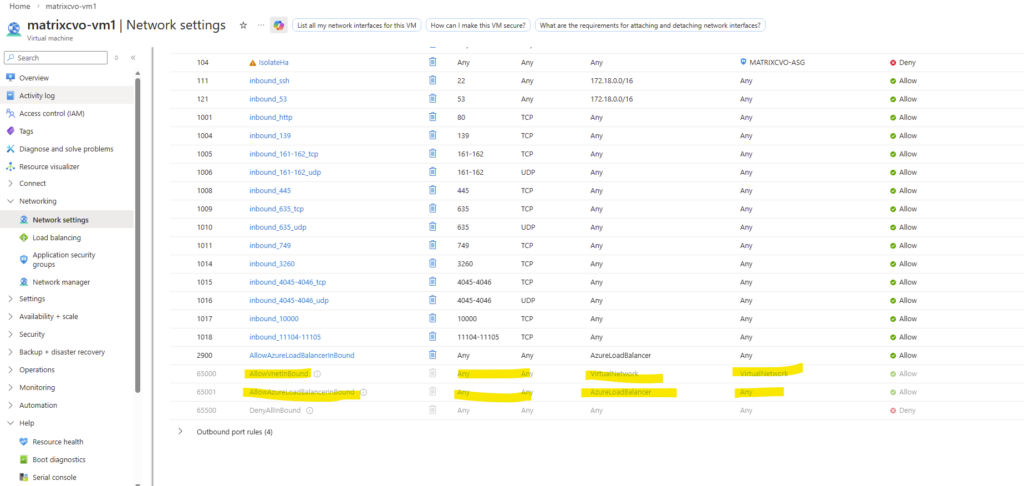Delete the inbound_http rule via trash icon

432,117
